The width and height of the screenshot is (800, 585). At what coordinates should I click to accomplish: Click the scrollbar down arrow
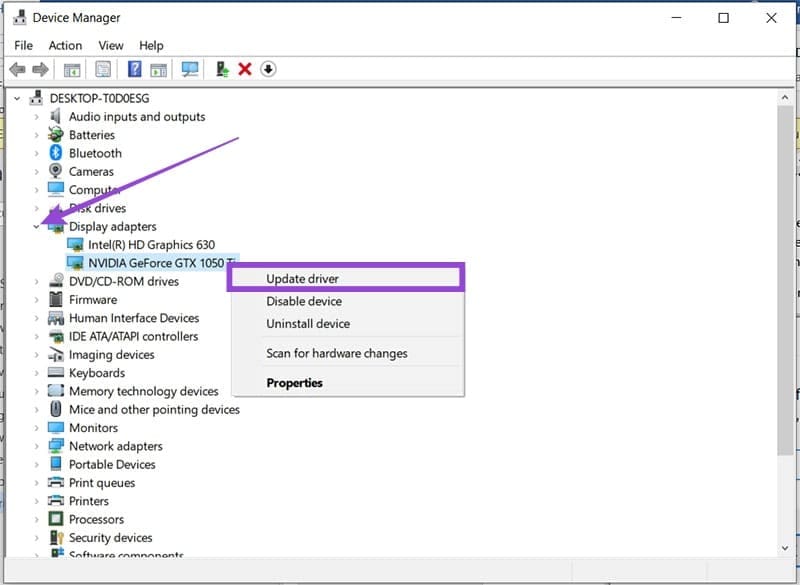(x=786, y=547)
